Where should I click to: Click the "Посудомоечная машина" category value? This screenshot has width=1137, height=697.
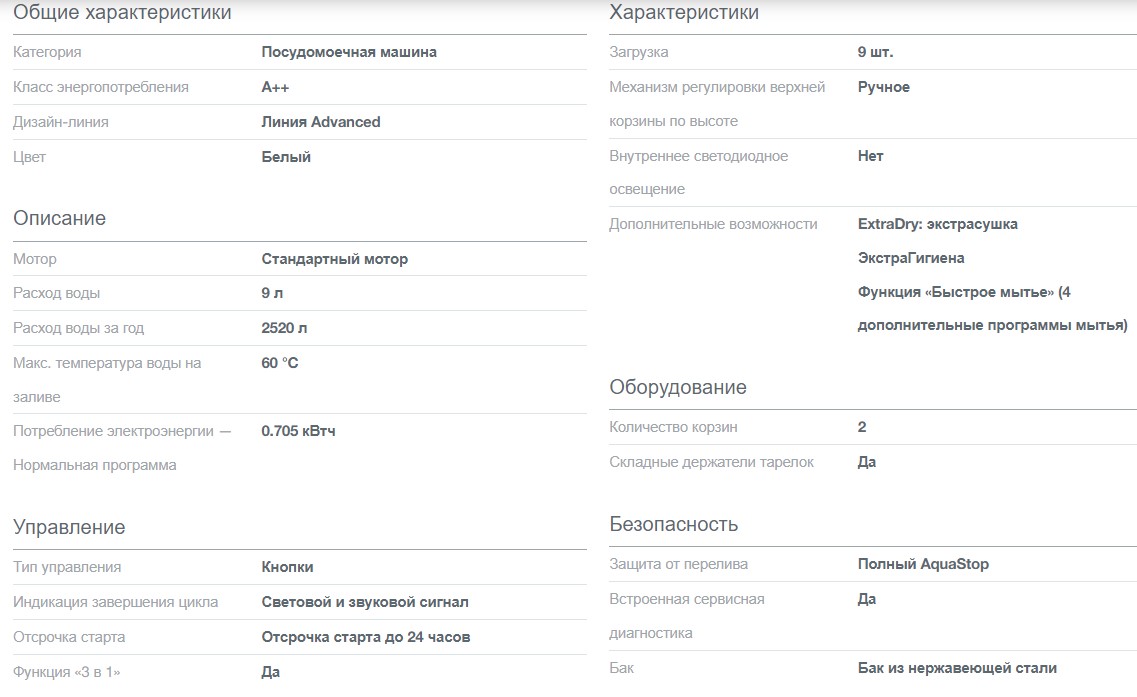349,52
